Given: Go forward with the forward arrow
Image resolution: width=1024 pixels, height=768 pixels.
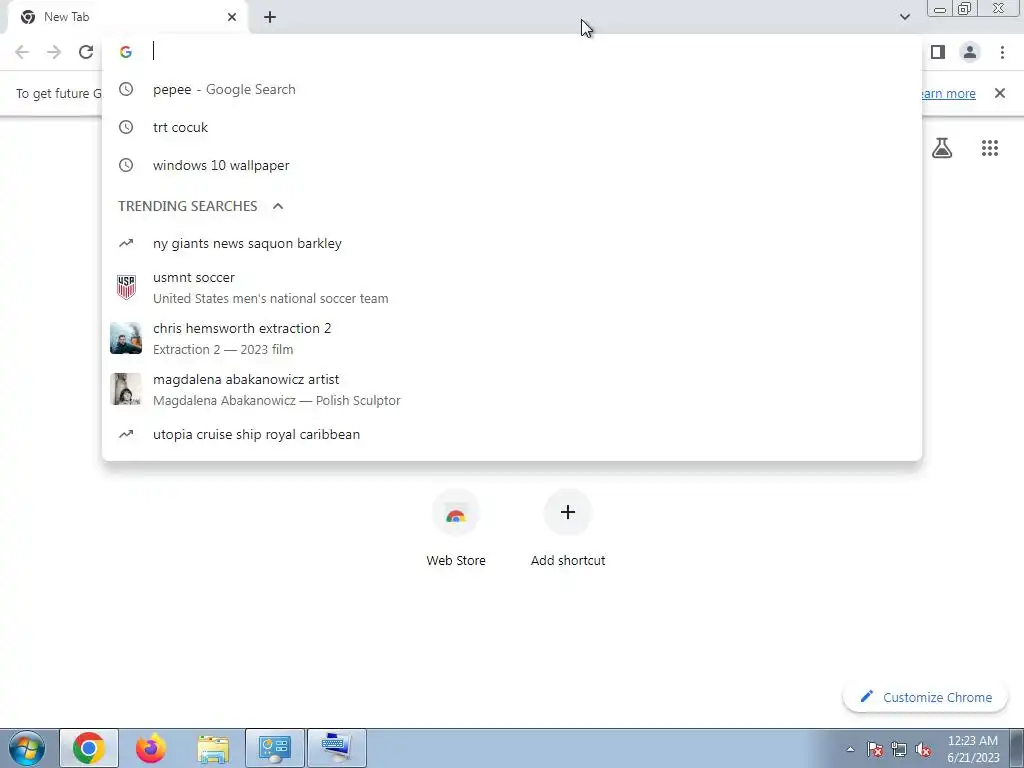Looking at the screenshot, I should 54,52.
